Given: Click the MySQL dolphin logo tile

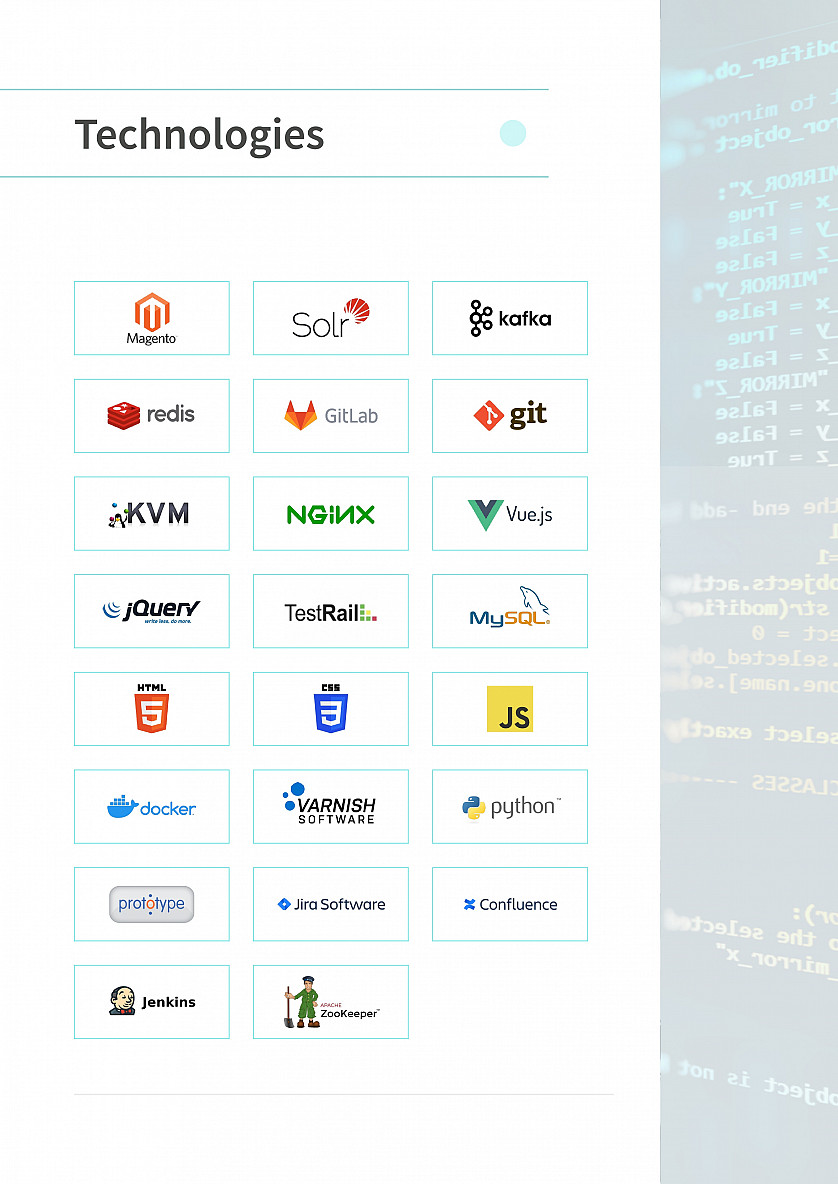Looking at the screenshot, I should click(510, 611).
